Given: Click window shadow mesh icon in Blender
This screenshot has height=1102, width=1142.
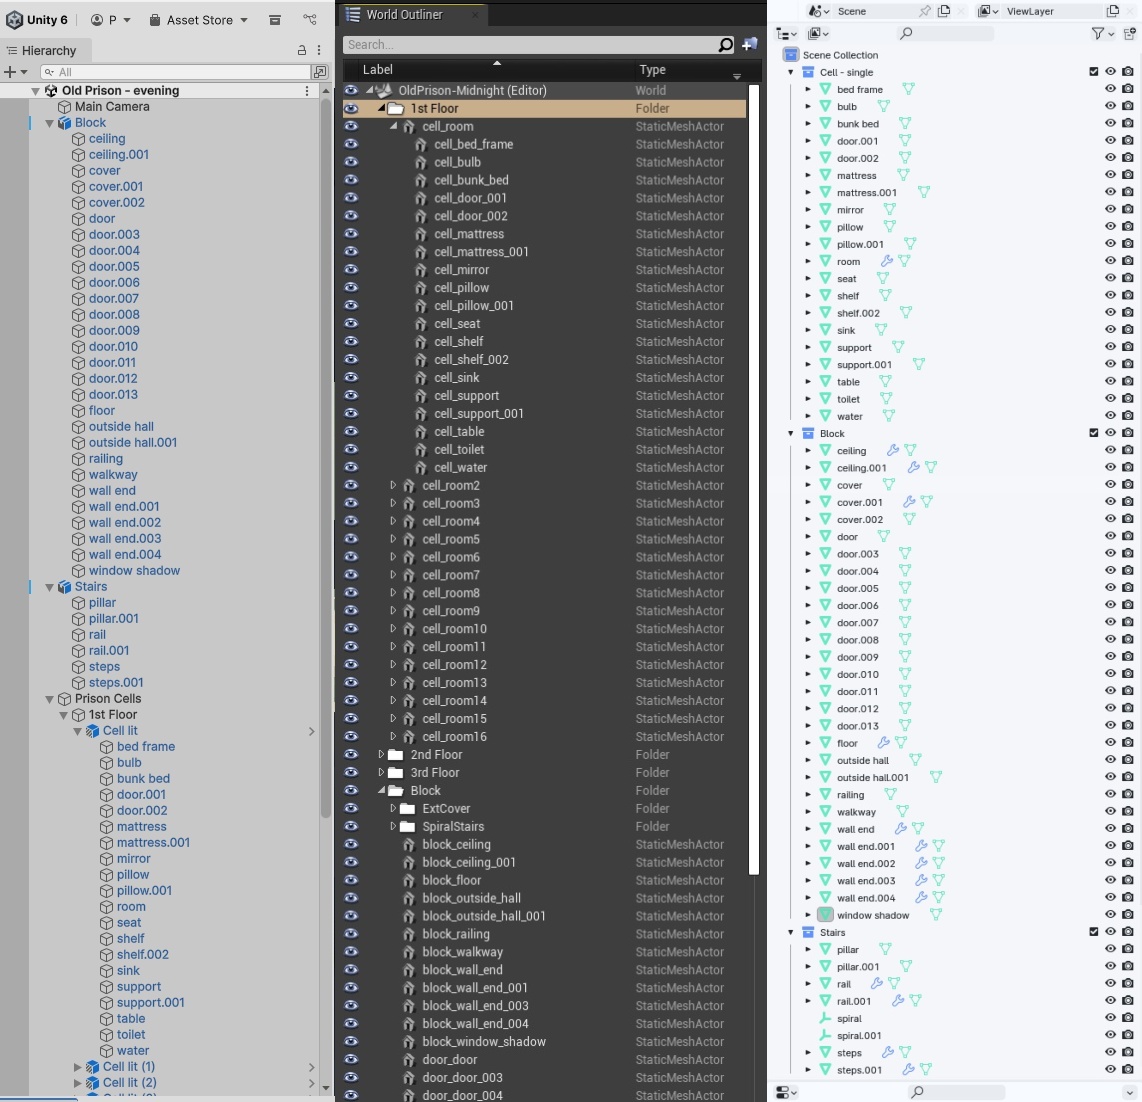Looking at the screenshot, I should 825,915.
